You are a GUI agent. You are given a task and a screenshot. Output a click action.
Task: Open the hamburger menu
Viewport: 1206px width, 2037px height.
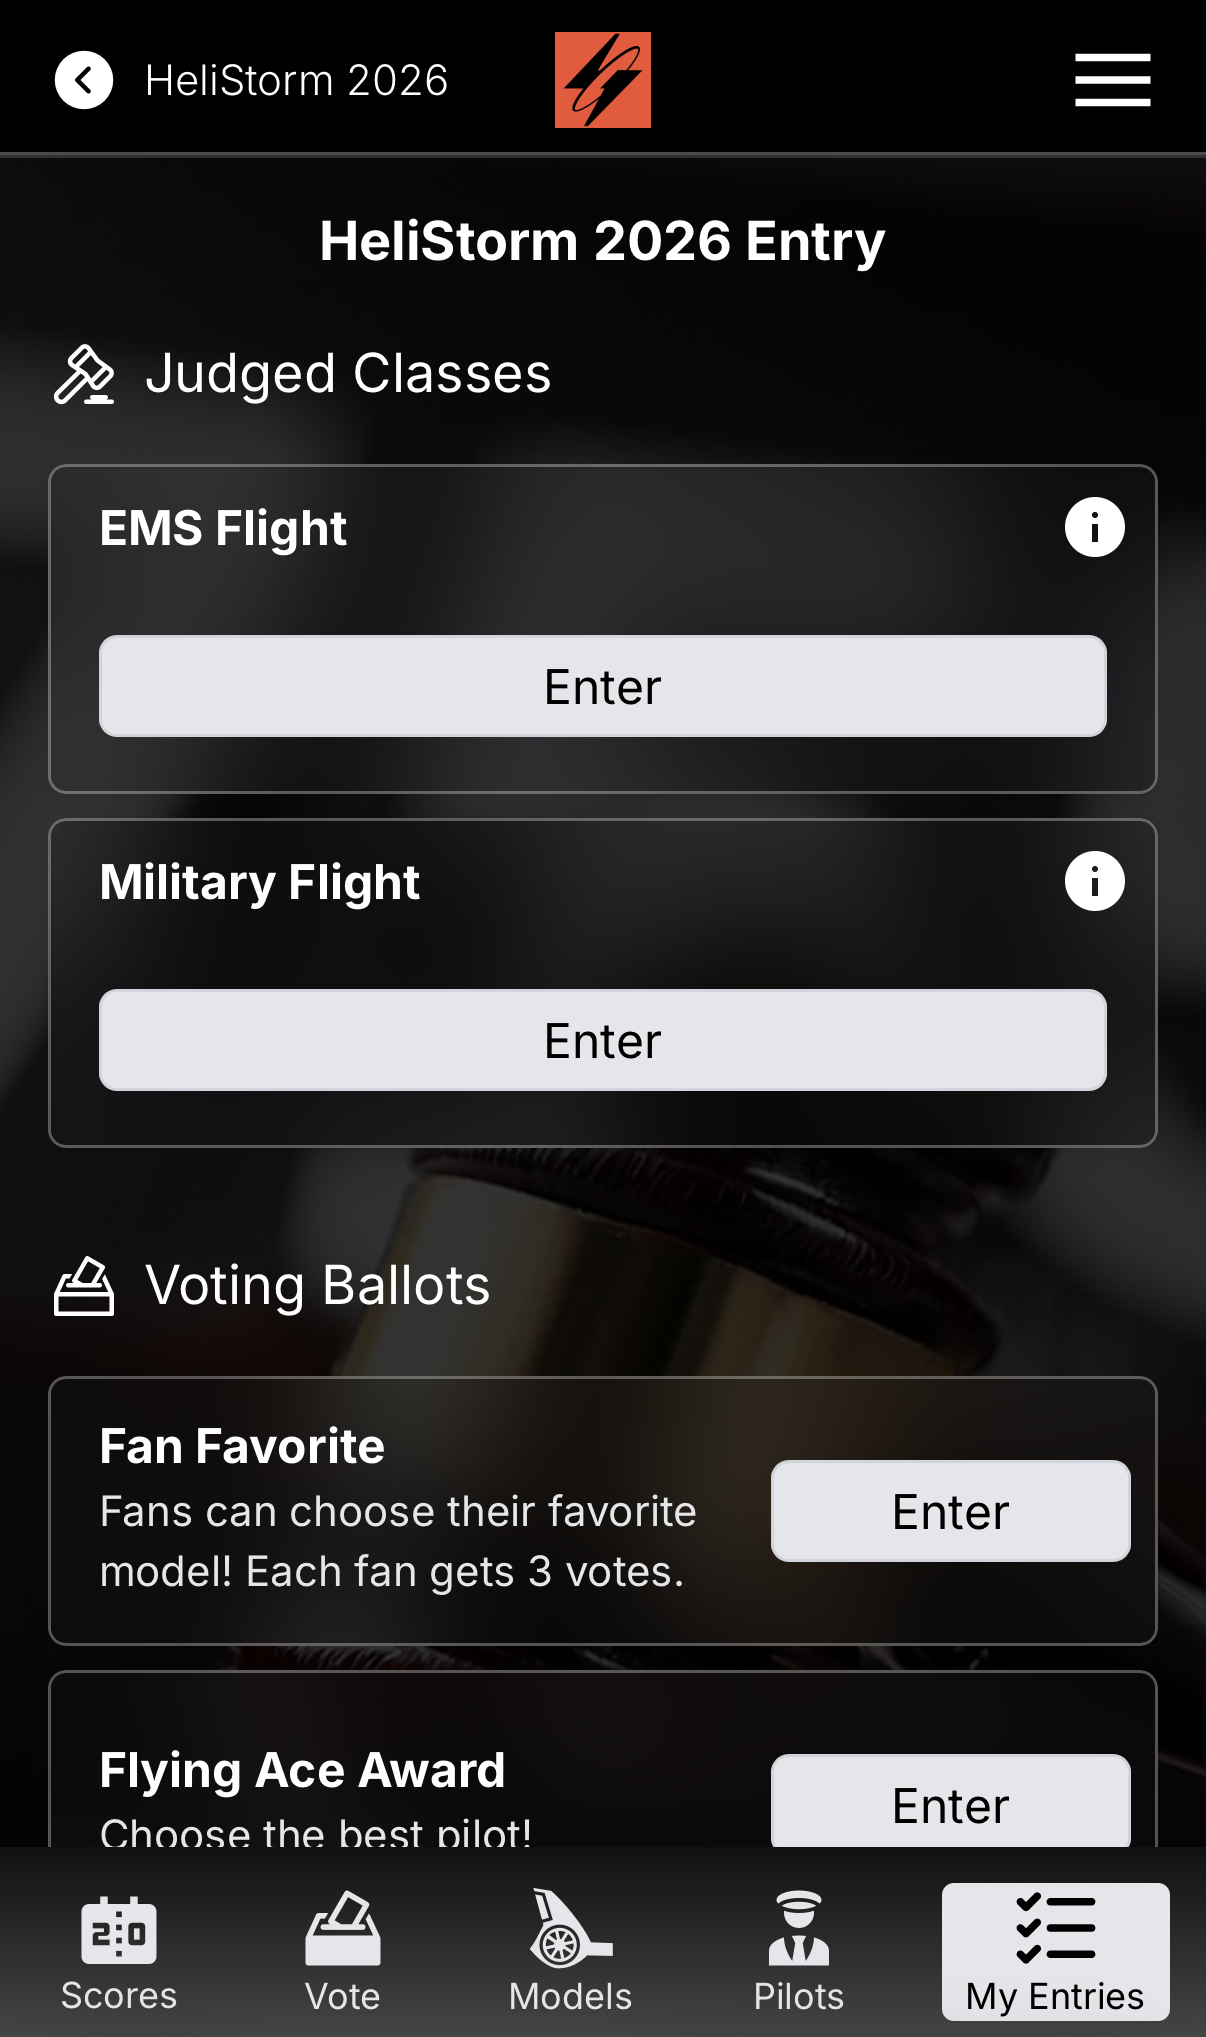pyautogui.click(x=1112, y=80)
